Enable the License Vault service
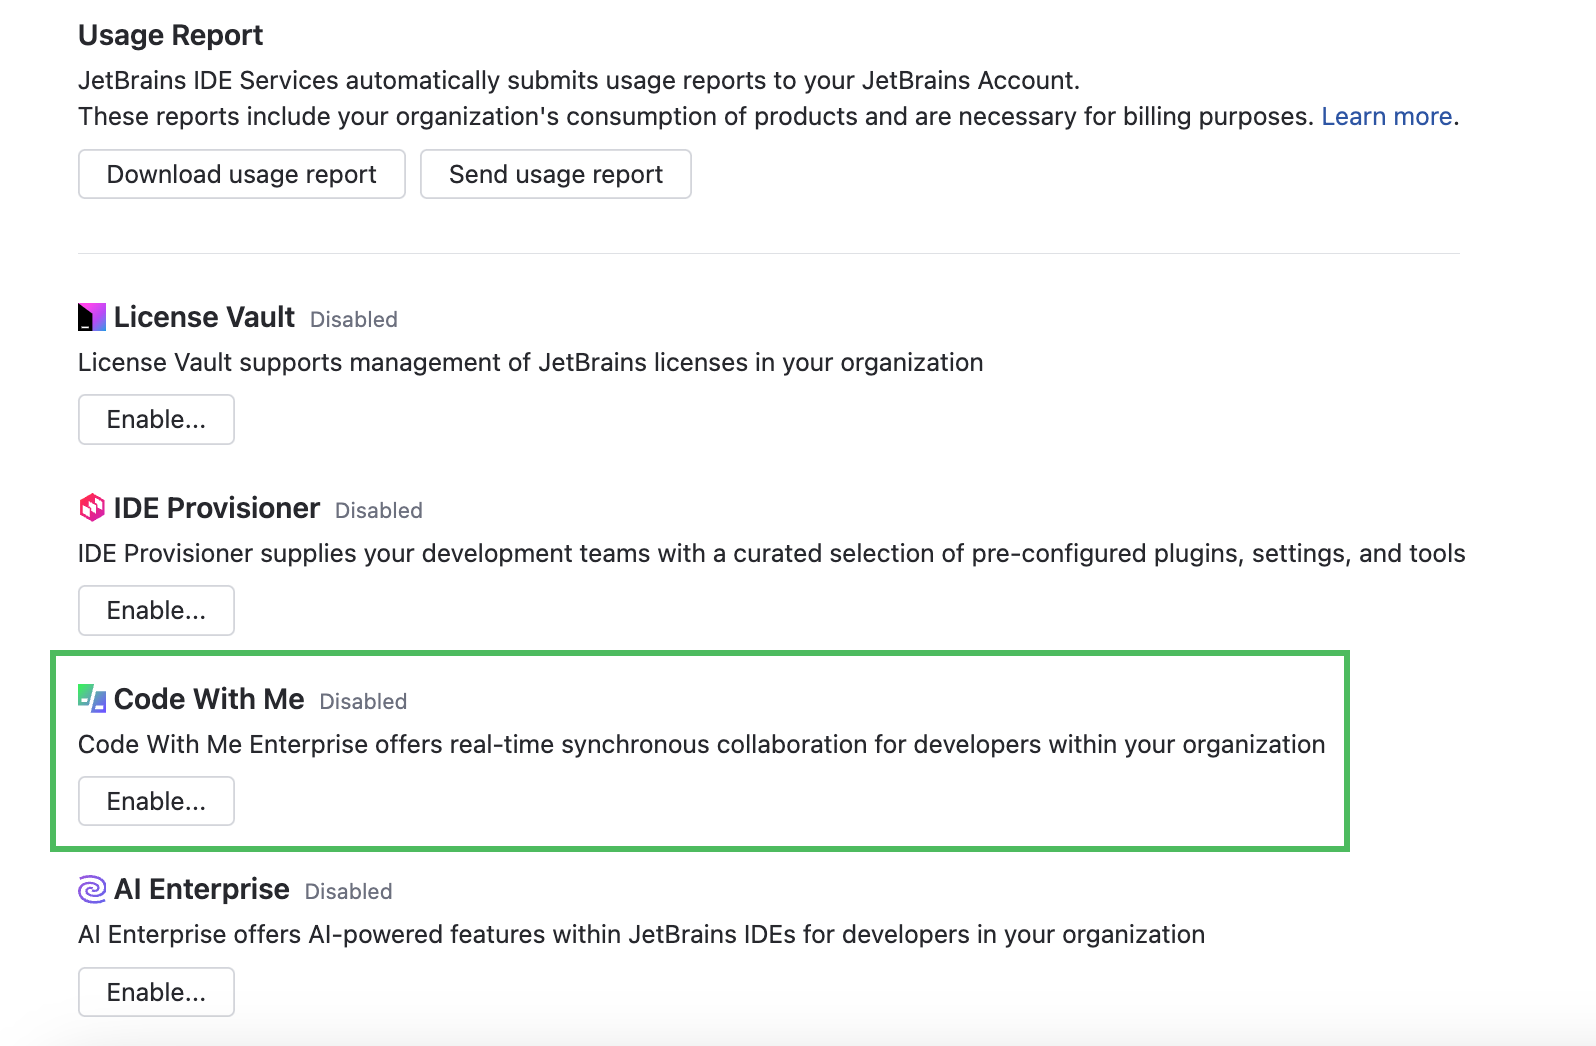Viewport: 1596px width, 1046px height. [x=156, y=419]
